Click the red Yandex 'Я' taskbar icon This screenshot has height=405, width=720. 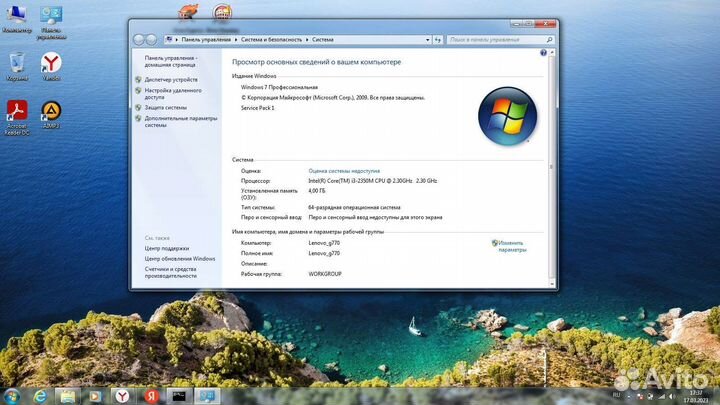tap(151, 396)
